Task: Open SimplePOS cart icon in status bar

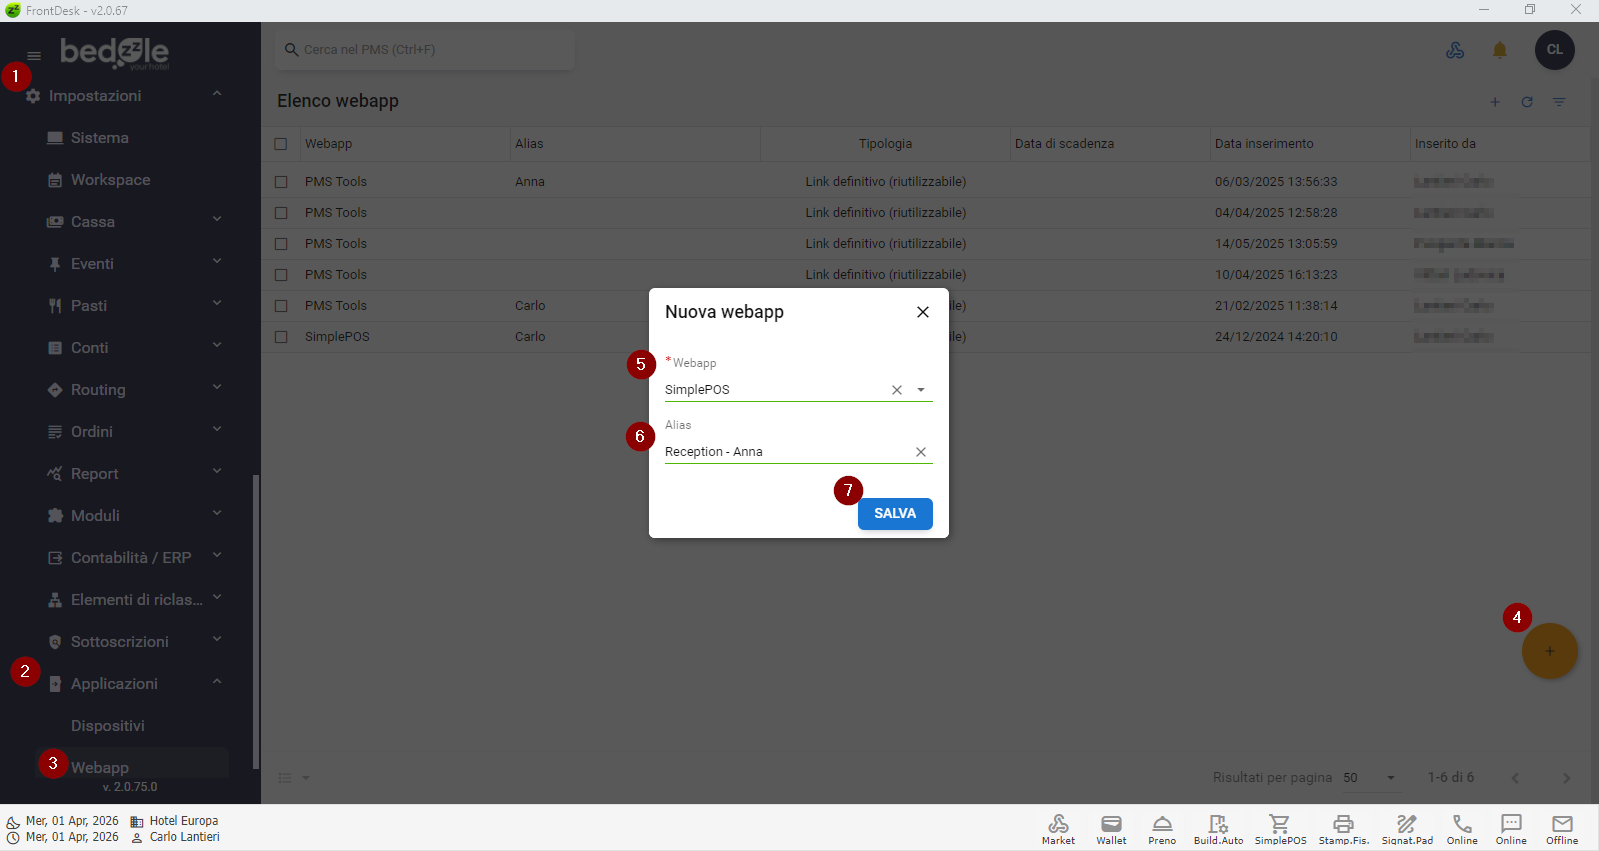Action: (x=1280, y=827)
